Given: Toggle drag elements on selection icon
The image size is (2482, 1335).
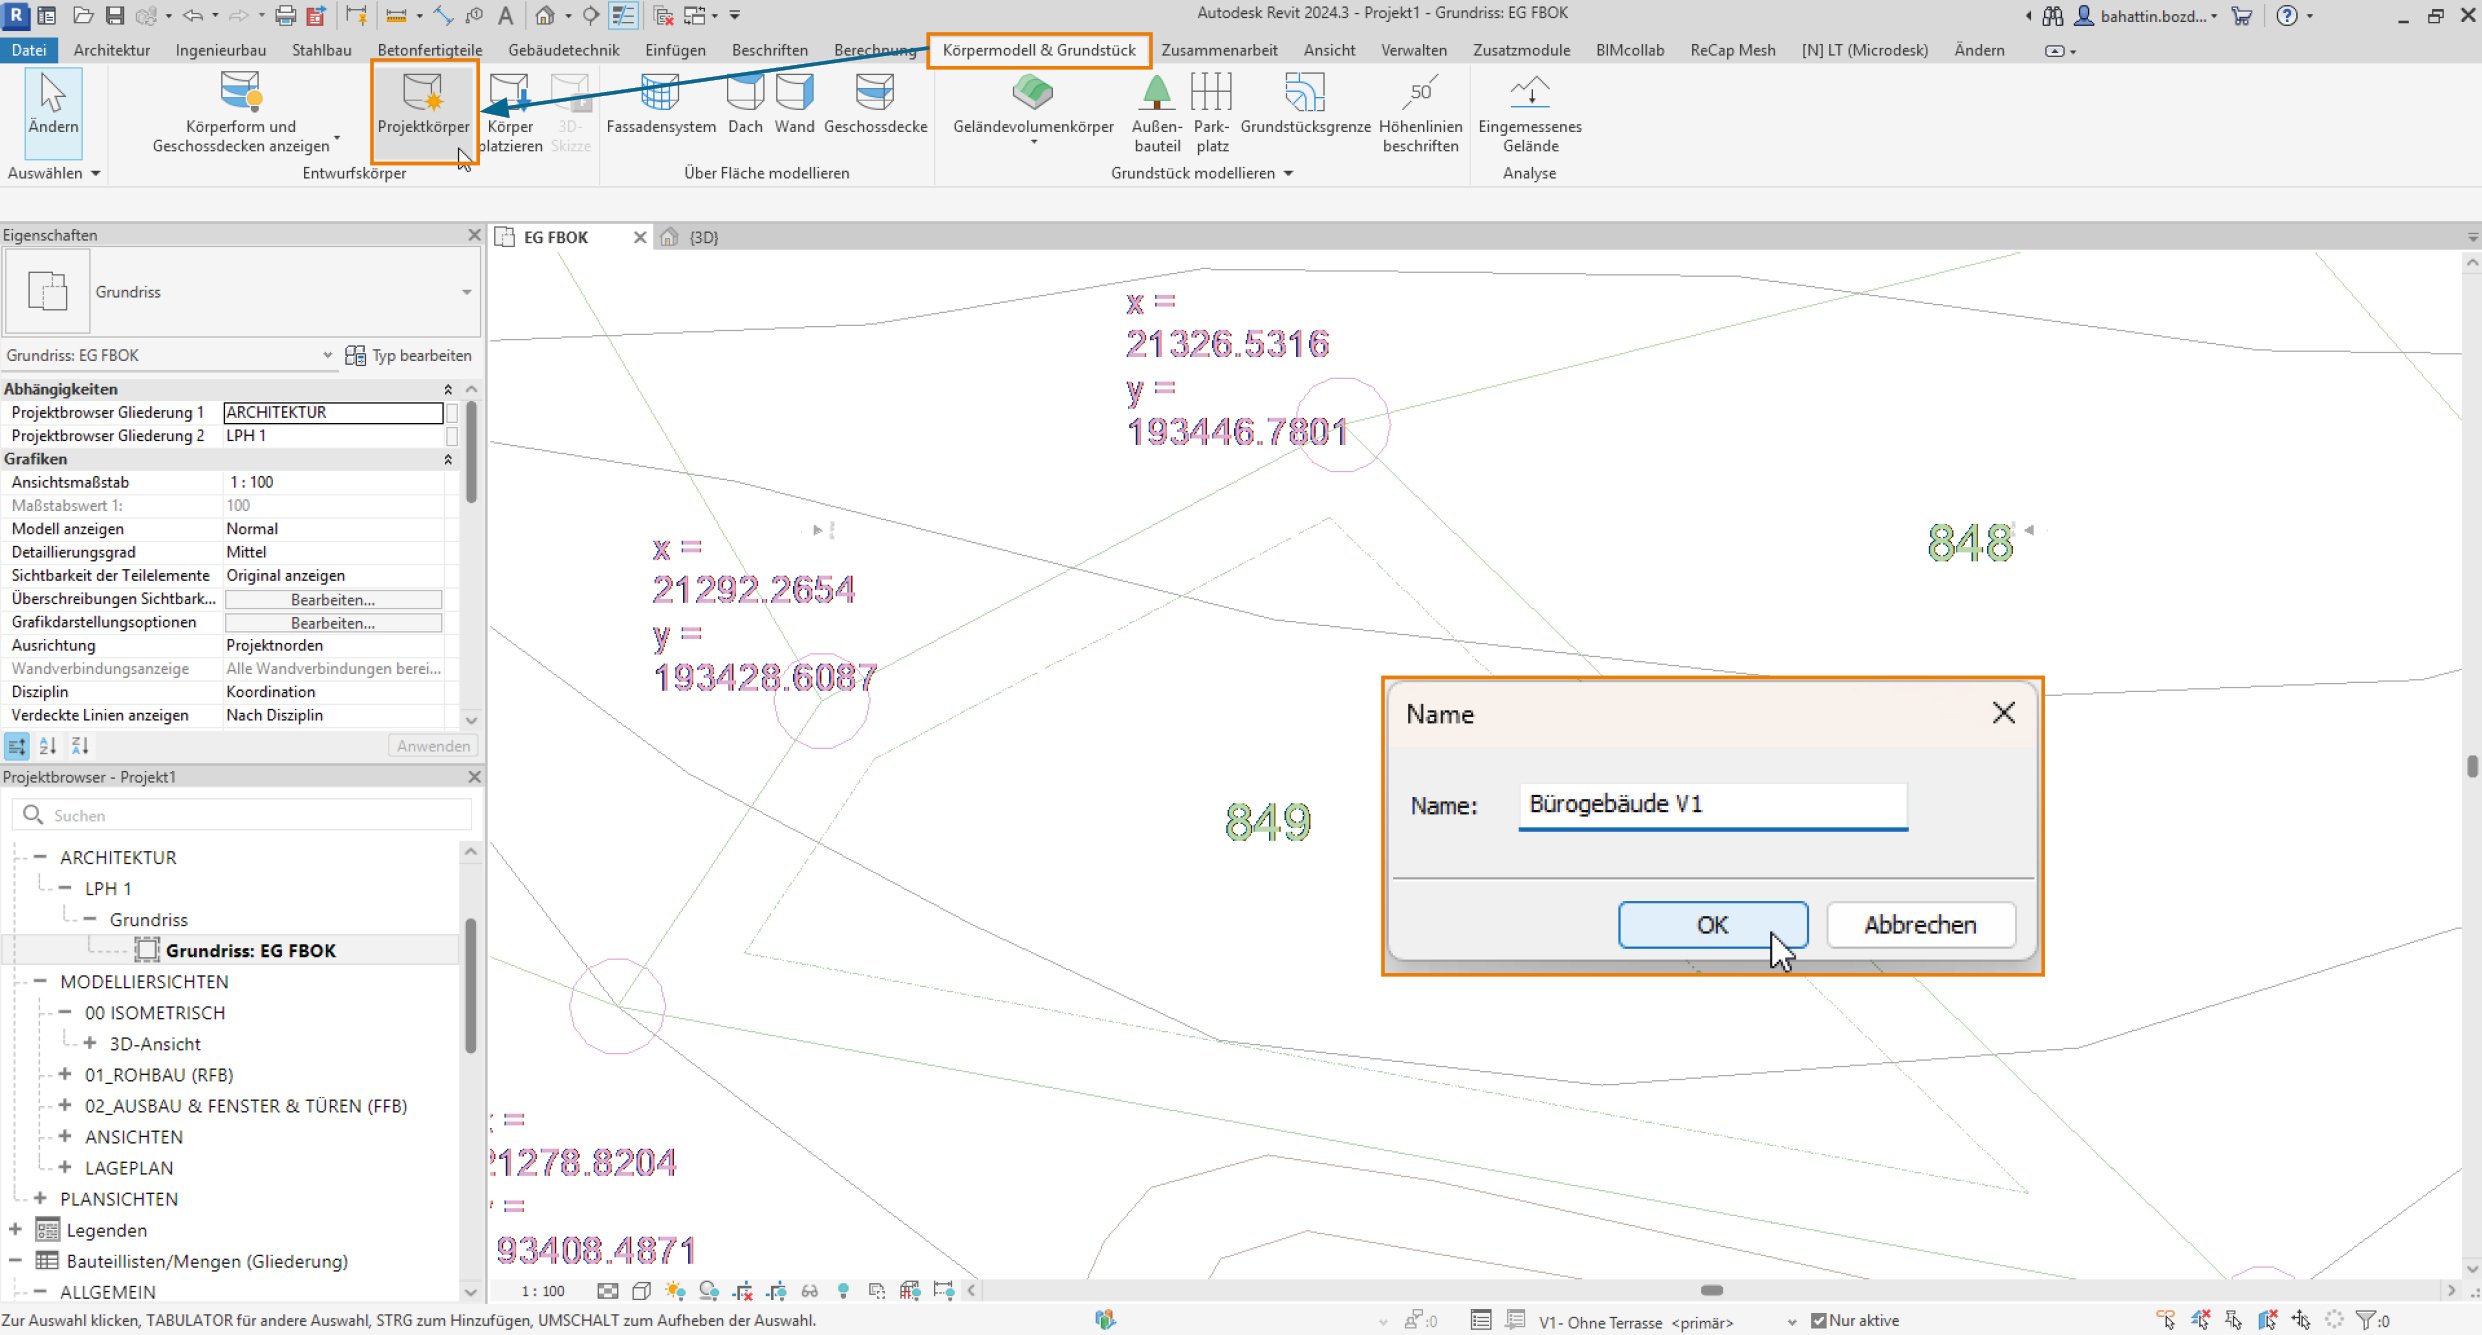Looking at the screenshot, I should [2301, 1320].
